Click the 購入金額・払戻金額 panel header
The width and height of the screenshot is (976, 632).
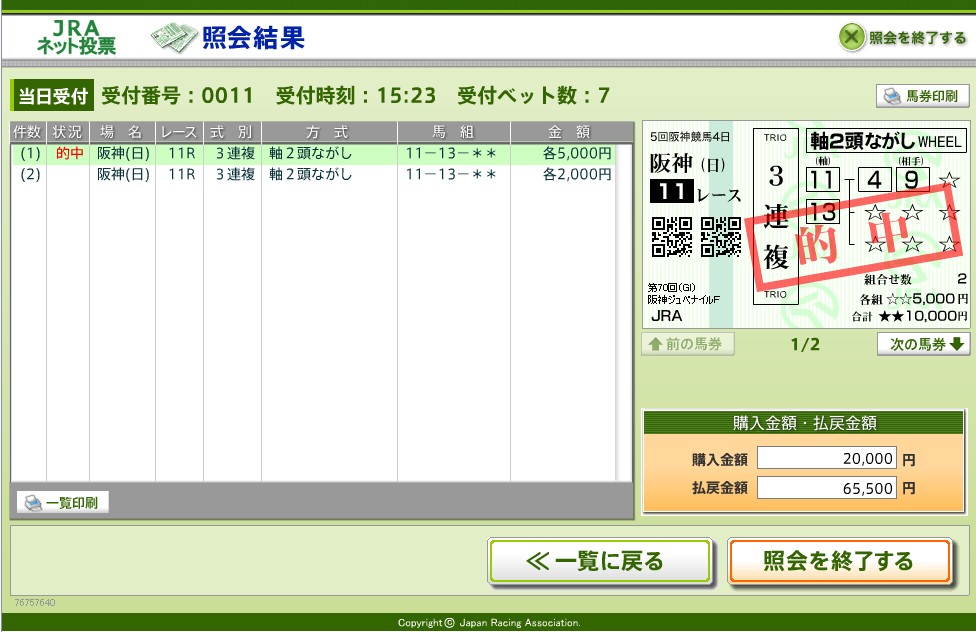pos(804,423)
